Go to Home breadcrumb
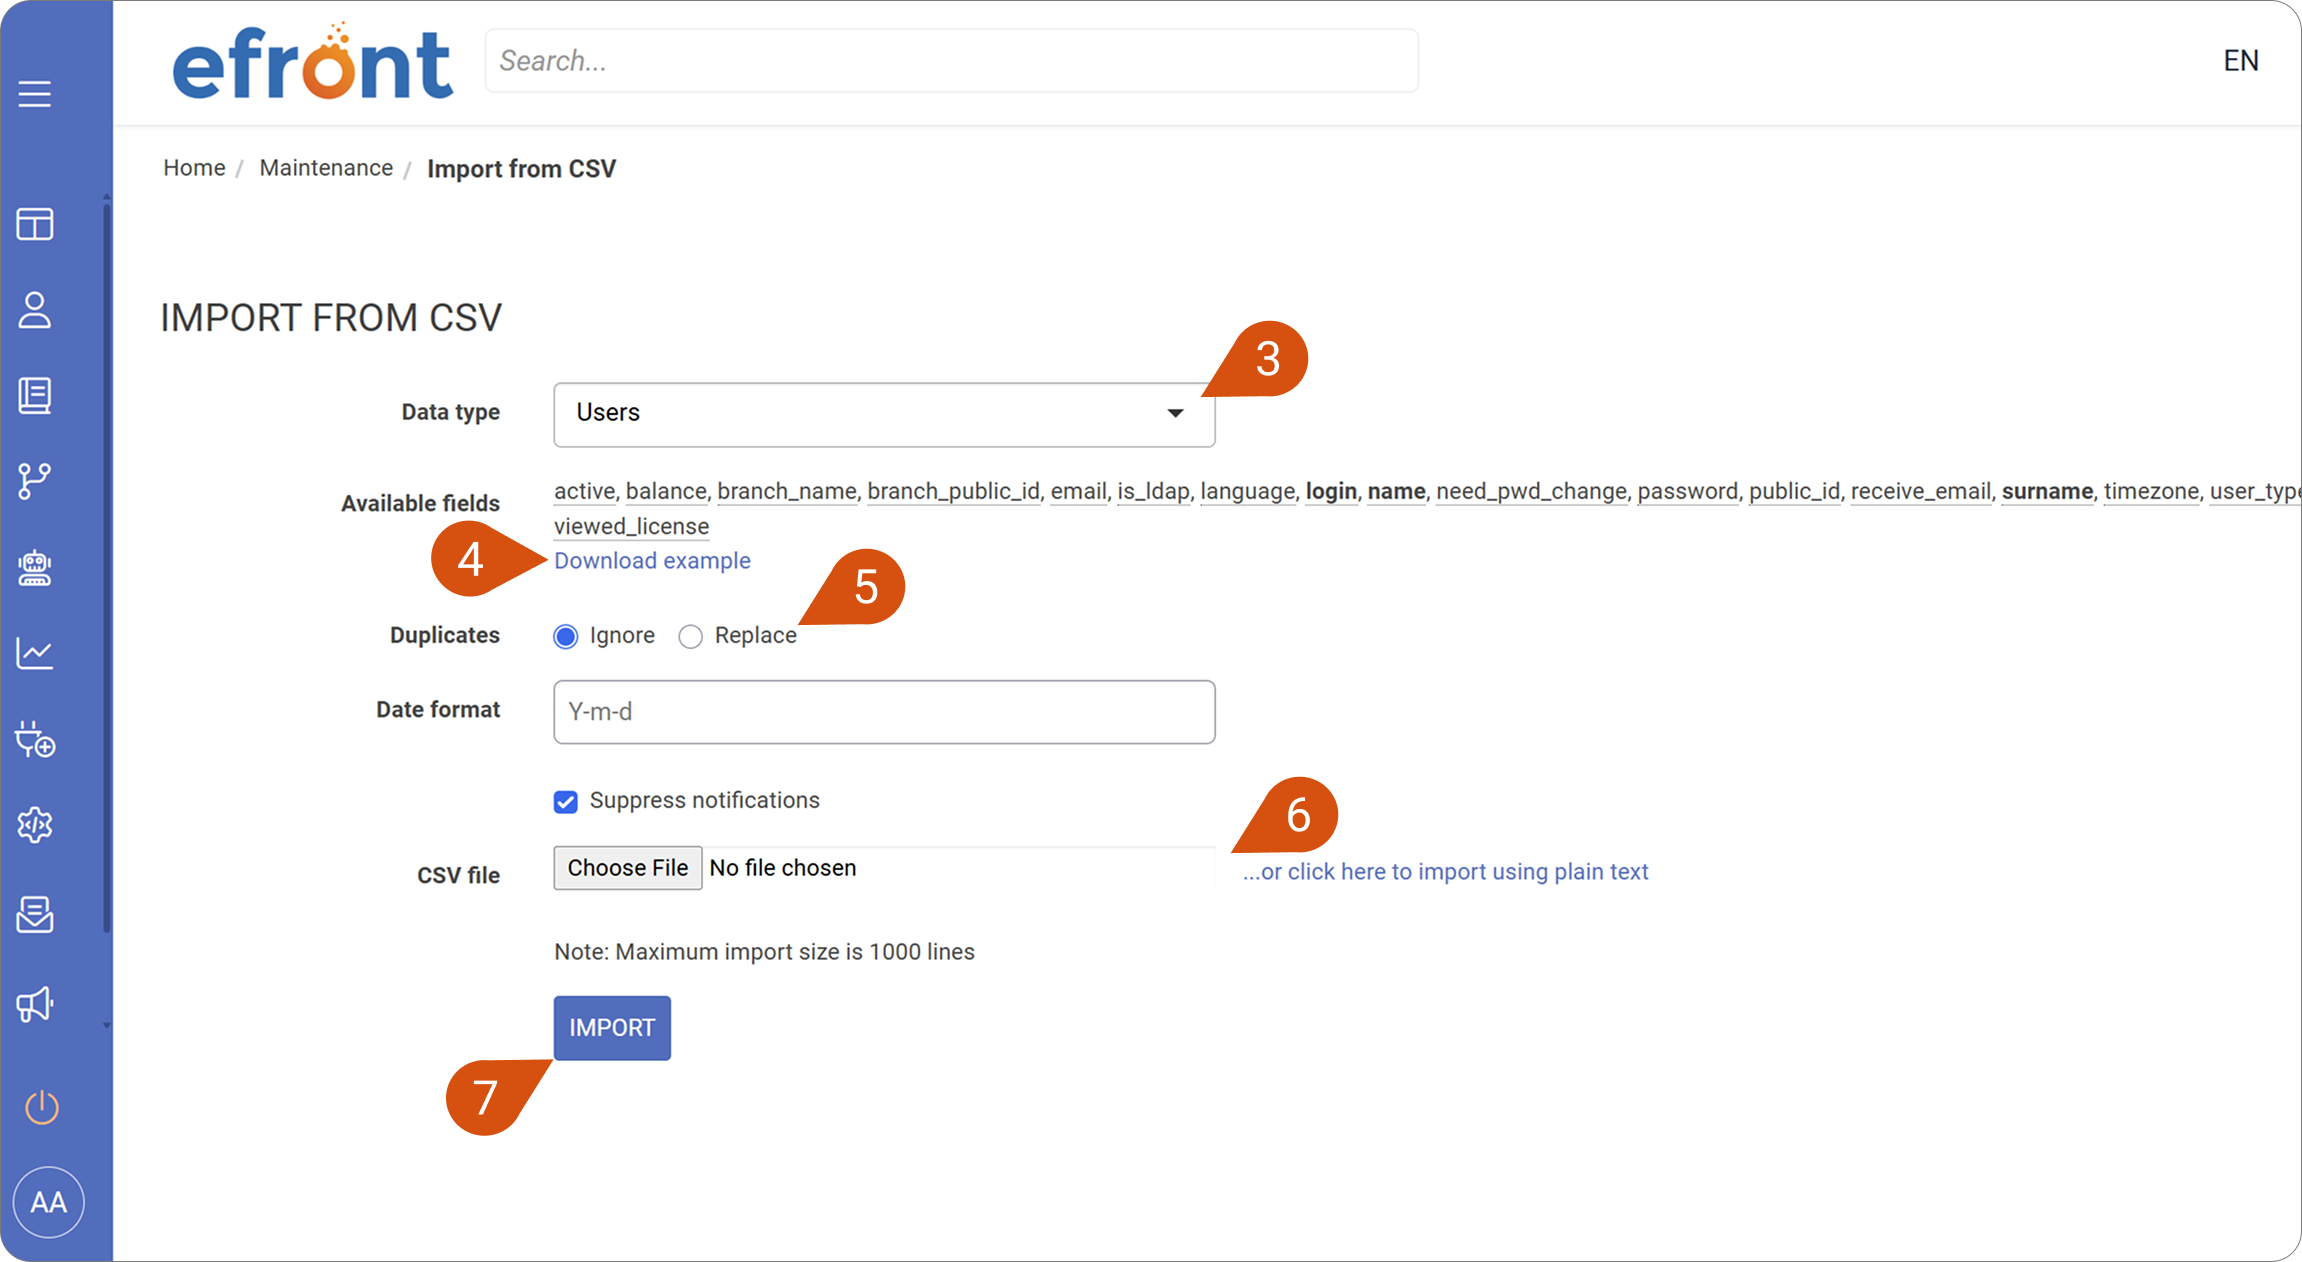The image size is (2302, 1262). point(194,168)
